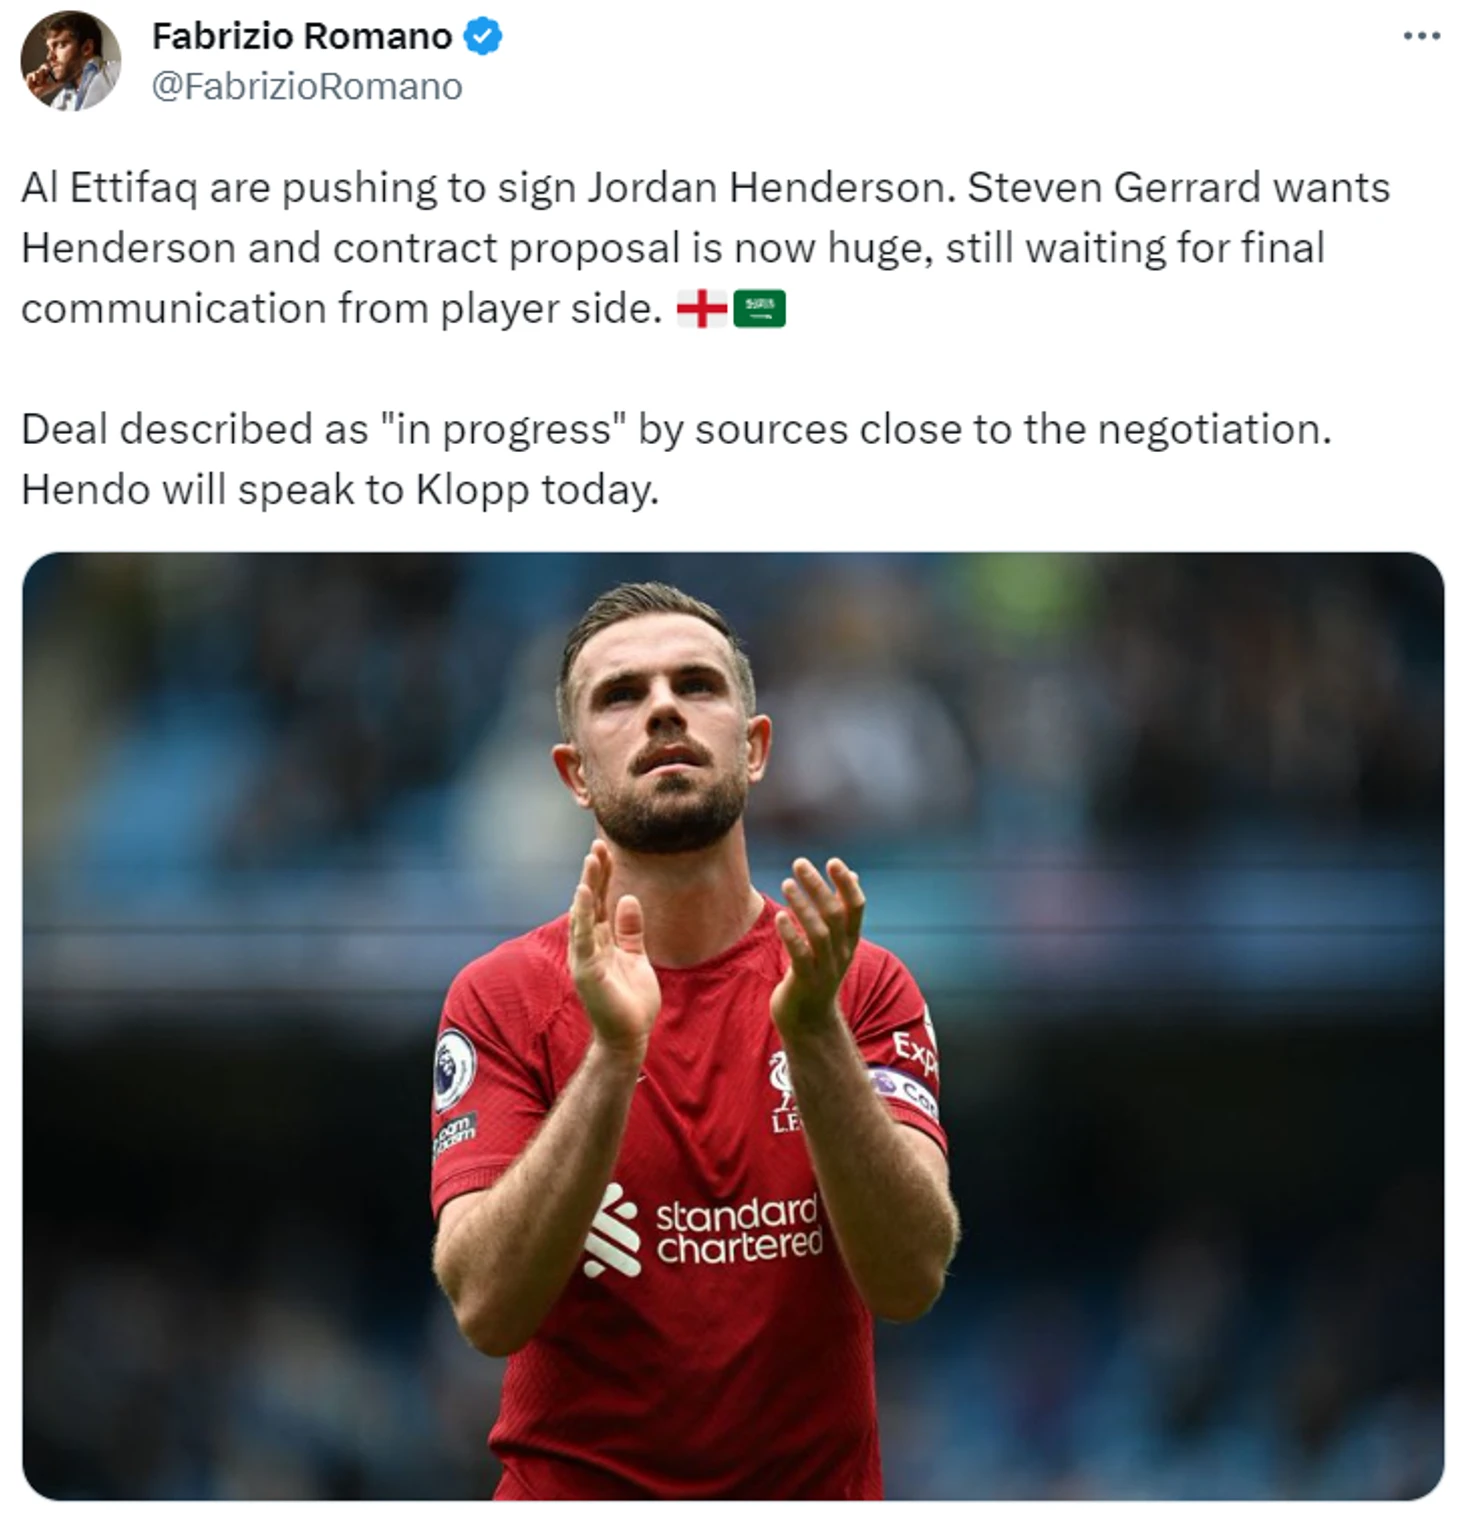
Task: Open Fabrizio Romano's profile avatar
Action: click(70, 60)
